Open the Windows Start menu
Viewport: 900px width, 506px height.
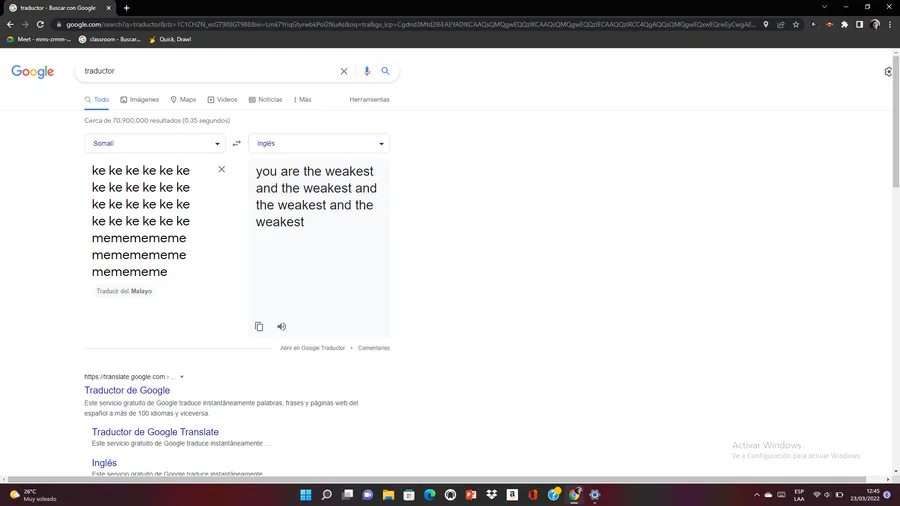coord(306,495)
